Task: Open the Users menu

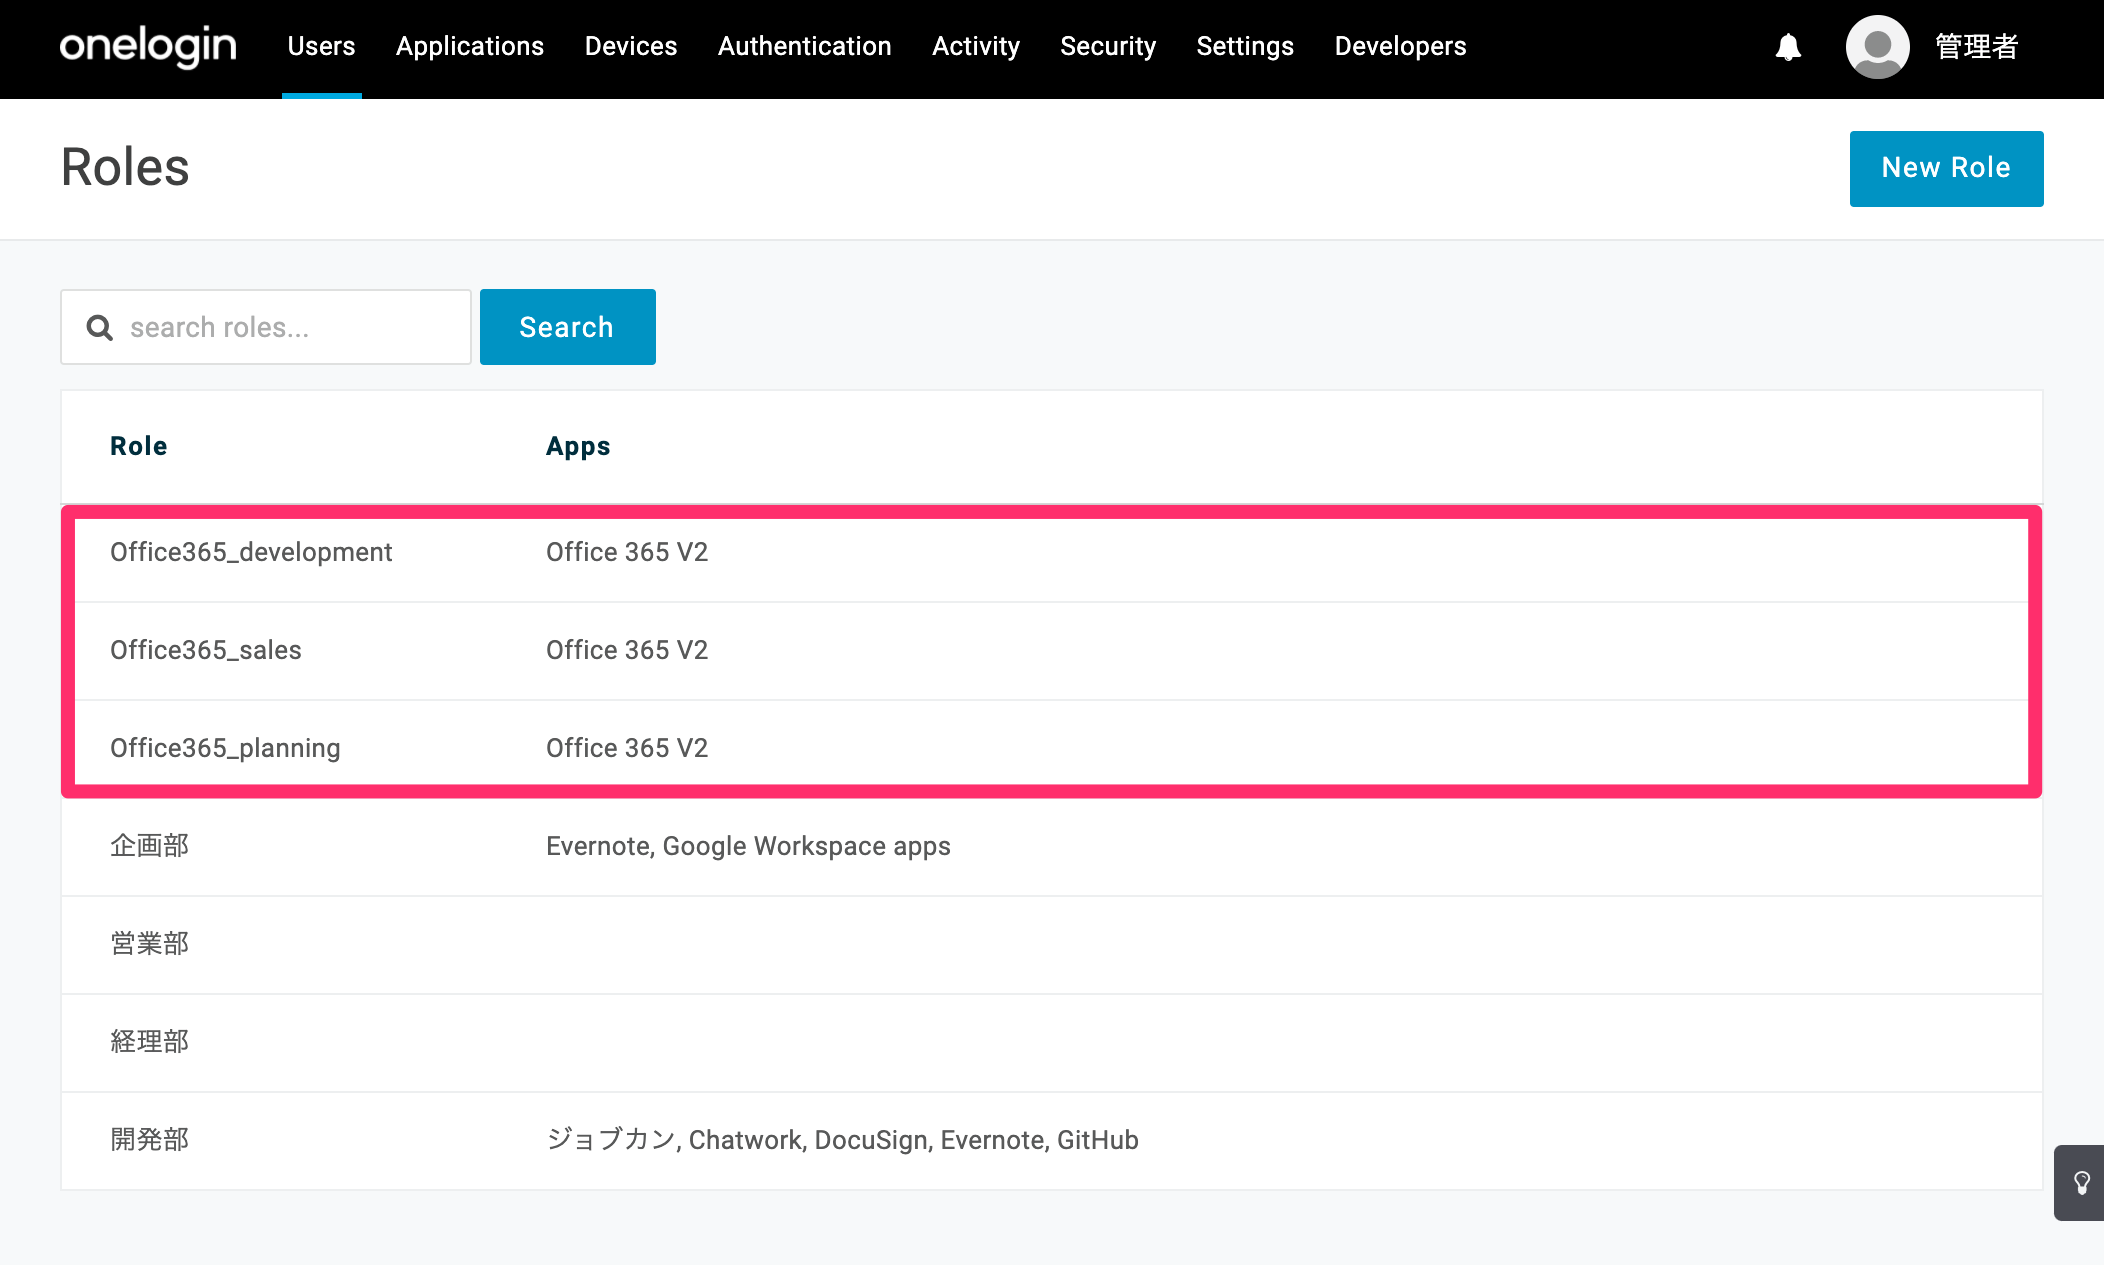Action: click(x=321, y=46)
